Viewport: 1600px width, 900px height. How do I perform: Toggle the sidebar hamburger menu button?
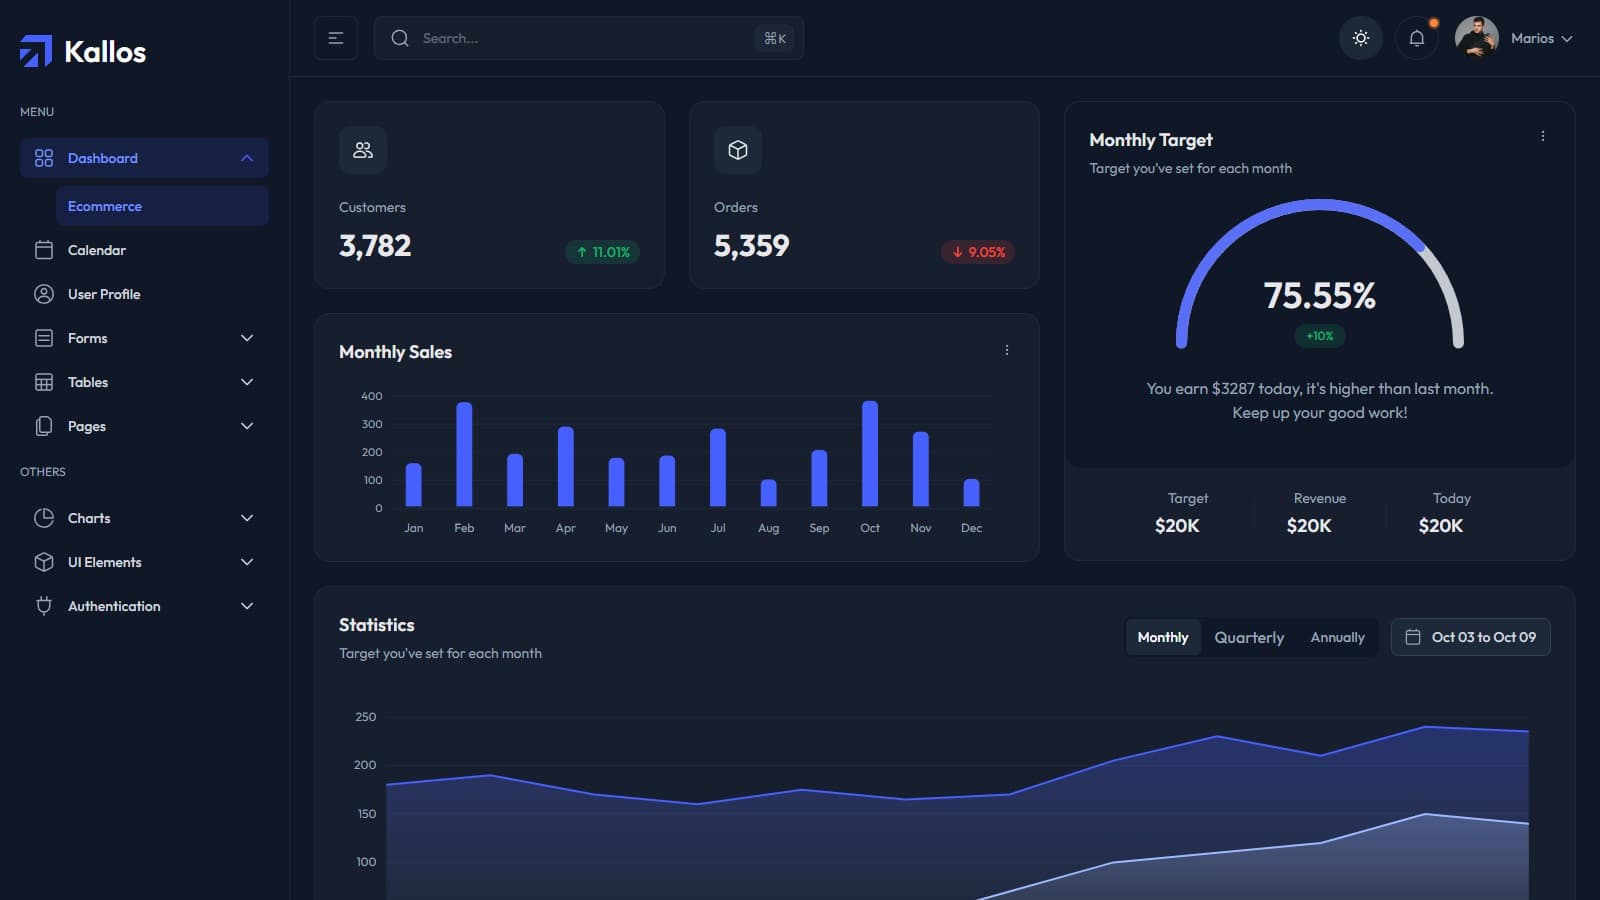pyautogui.click(x=336, y=38)
